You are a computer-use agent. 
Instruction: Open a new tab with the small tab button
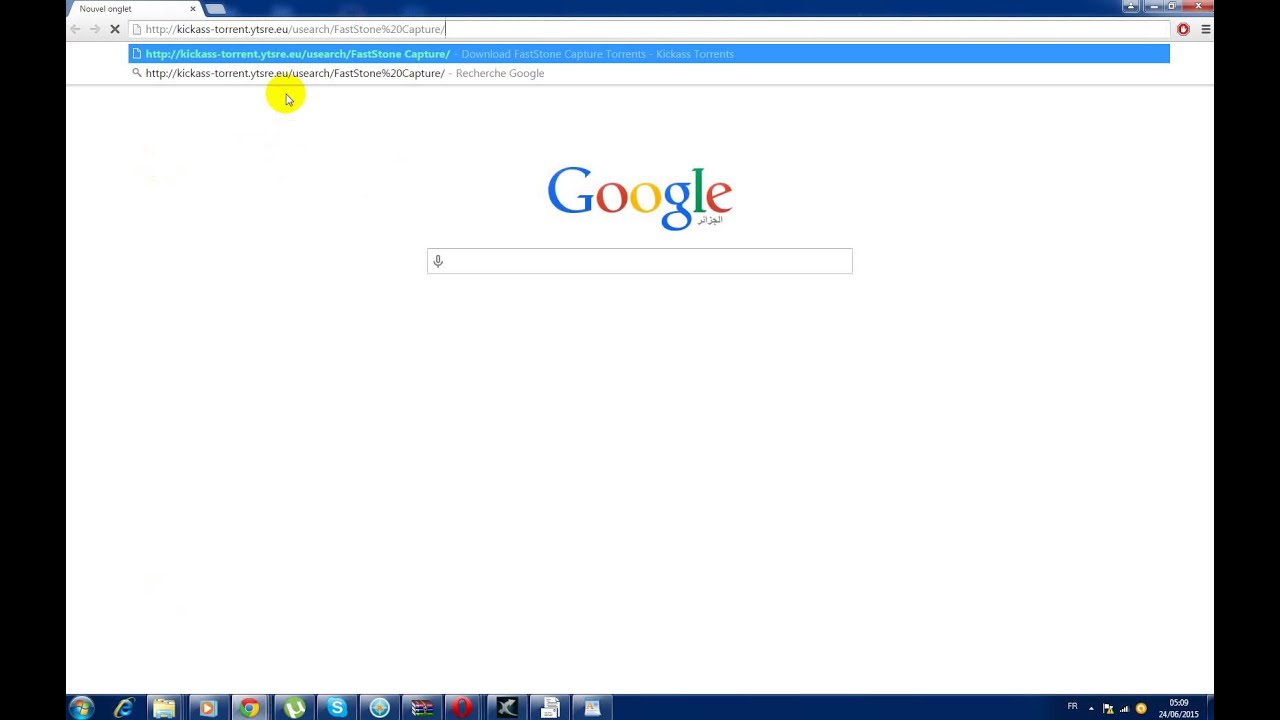coord(215,9)
